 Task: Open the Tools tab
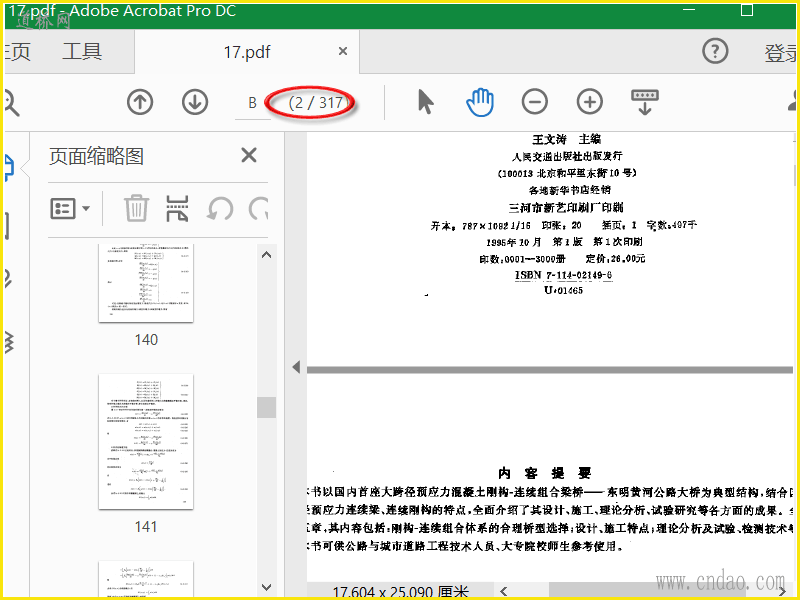[82, 52]
